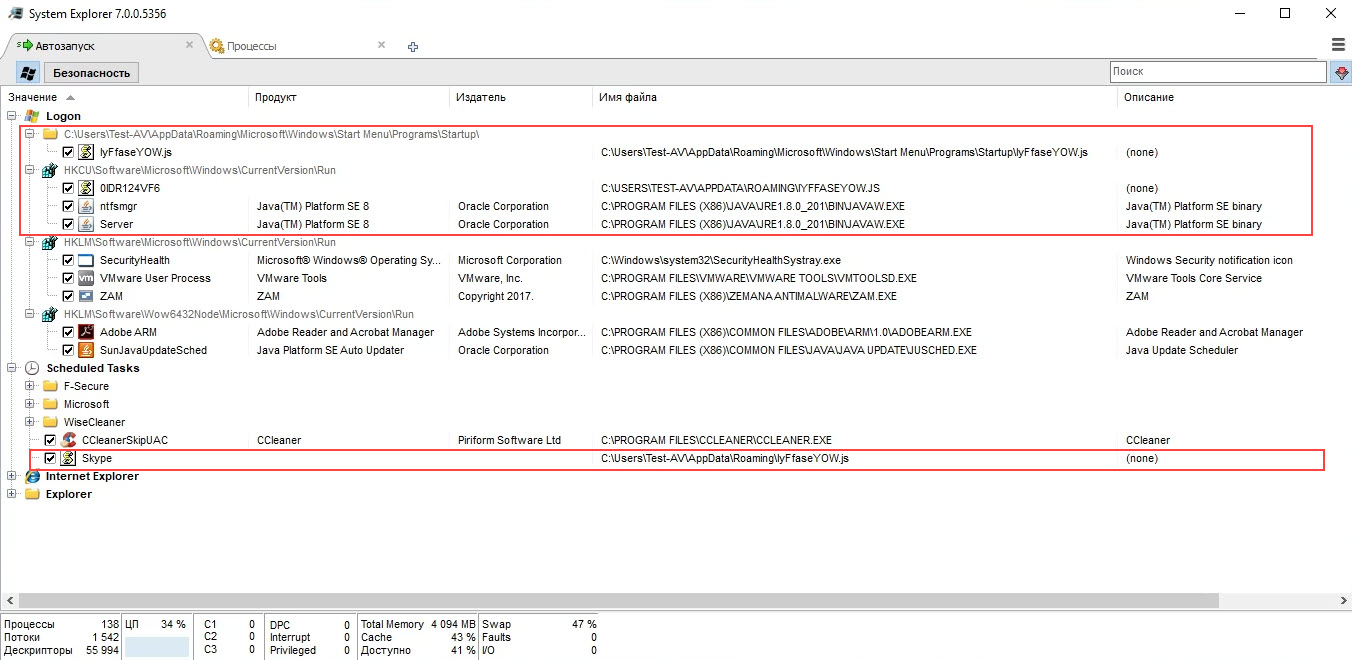
Task: Click the Windows flag toolbar icon
Action: (x=28, y=72)
